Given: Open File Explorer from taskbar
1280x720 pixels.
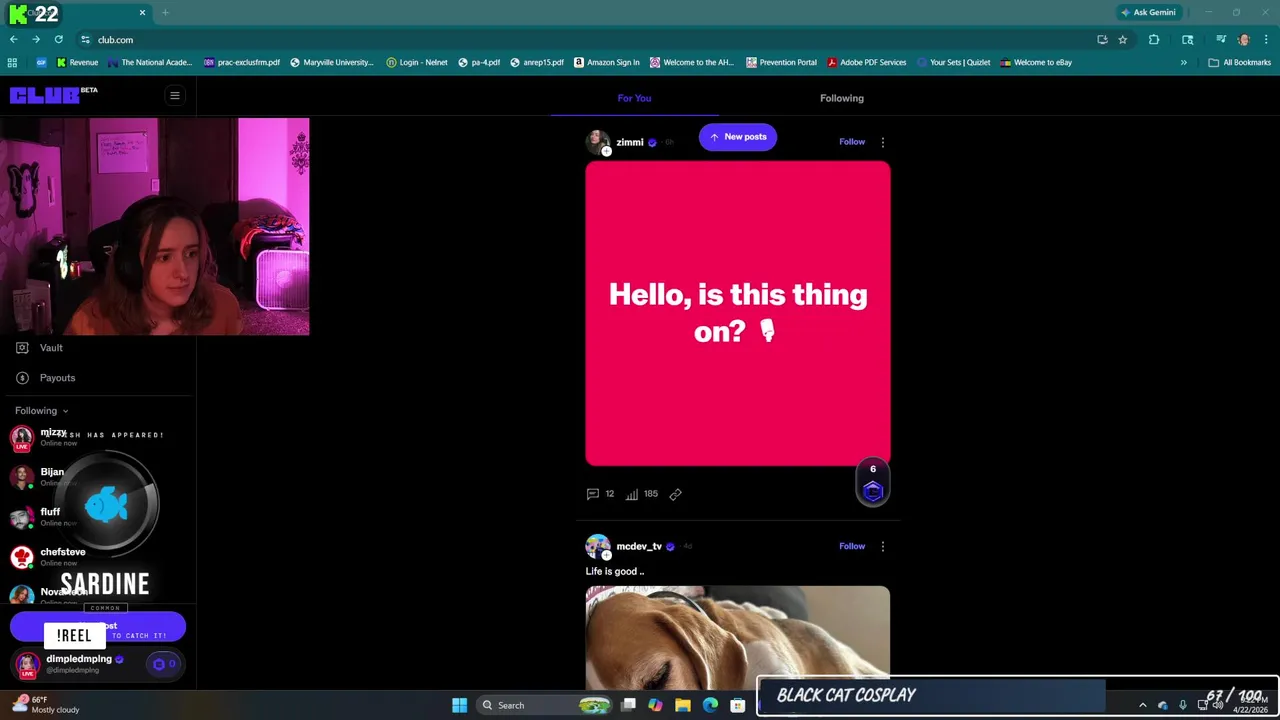Looking at the screenshot, I should pyautogui.click(x=683, y=705).
